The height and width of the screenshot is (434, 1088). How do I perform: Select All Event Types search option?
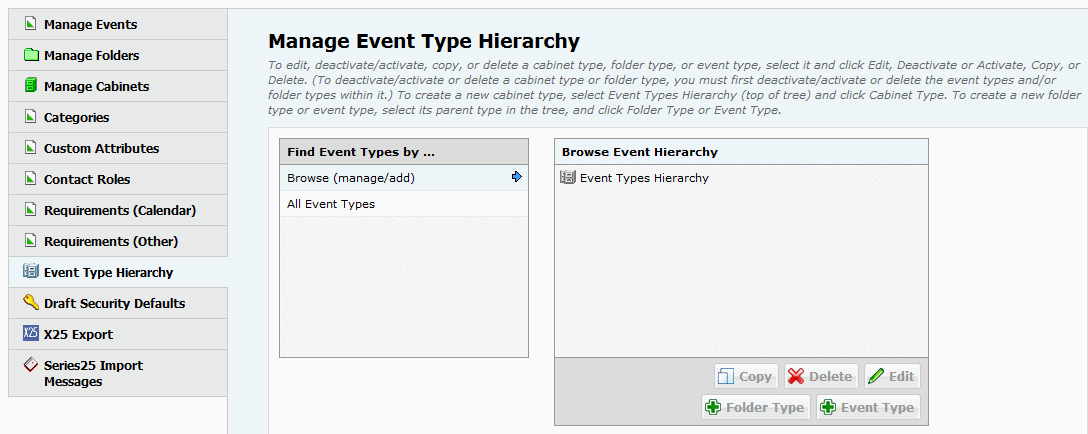point(404,204)
